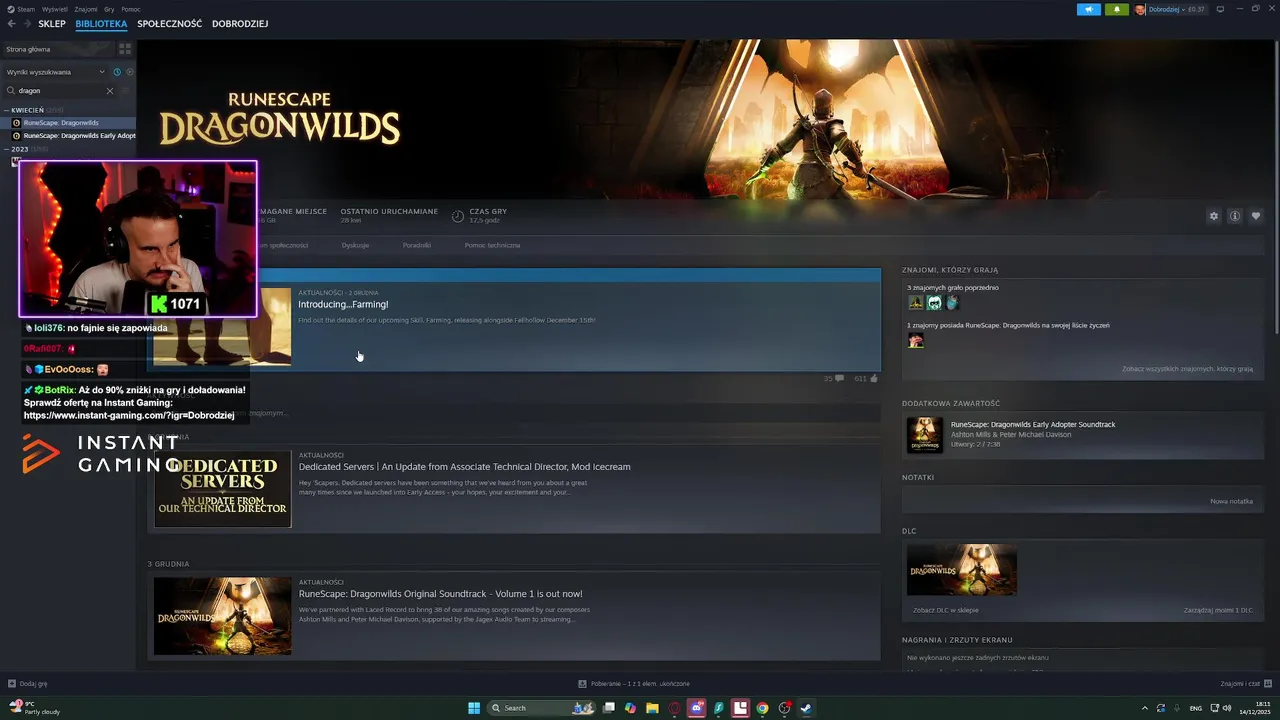Image resolution: width=1280 pixels, height=720 pixels.
Task: Open Discord taskbar icon
Action: [x=696, y=708]
